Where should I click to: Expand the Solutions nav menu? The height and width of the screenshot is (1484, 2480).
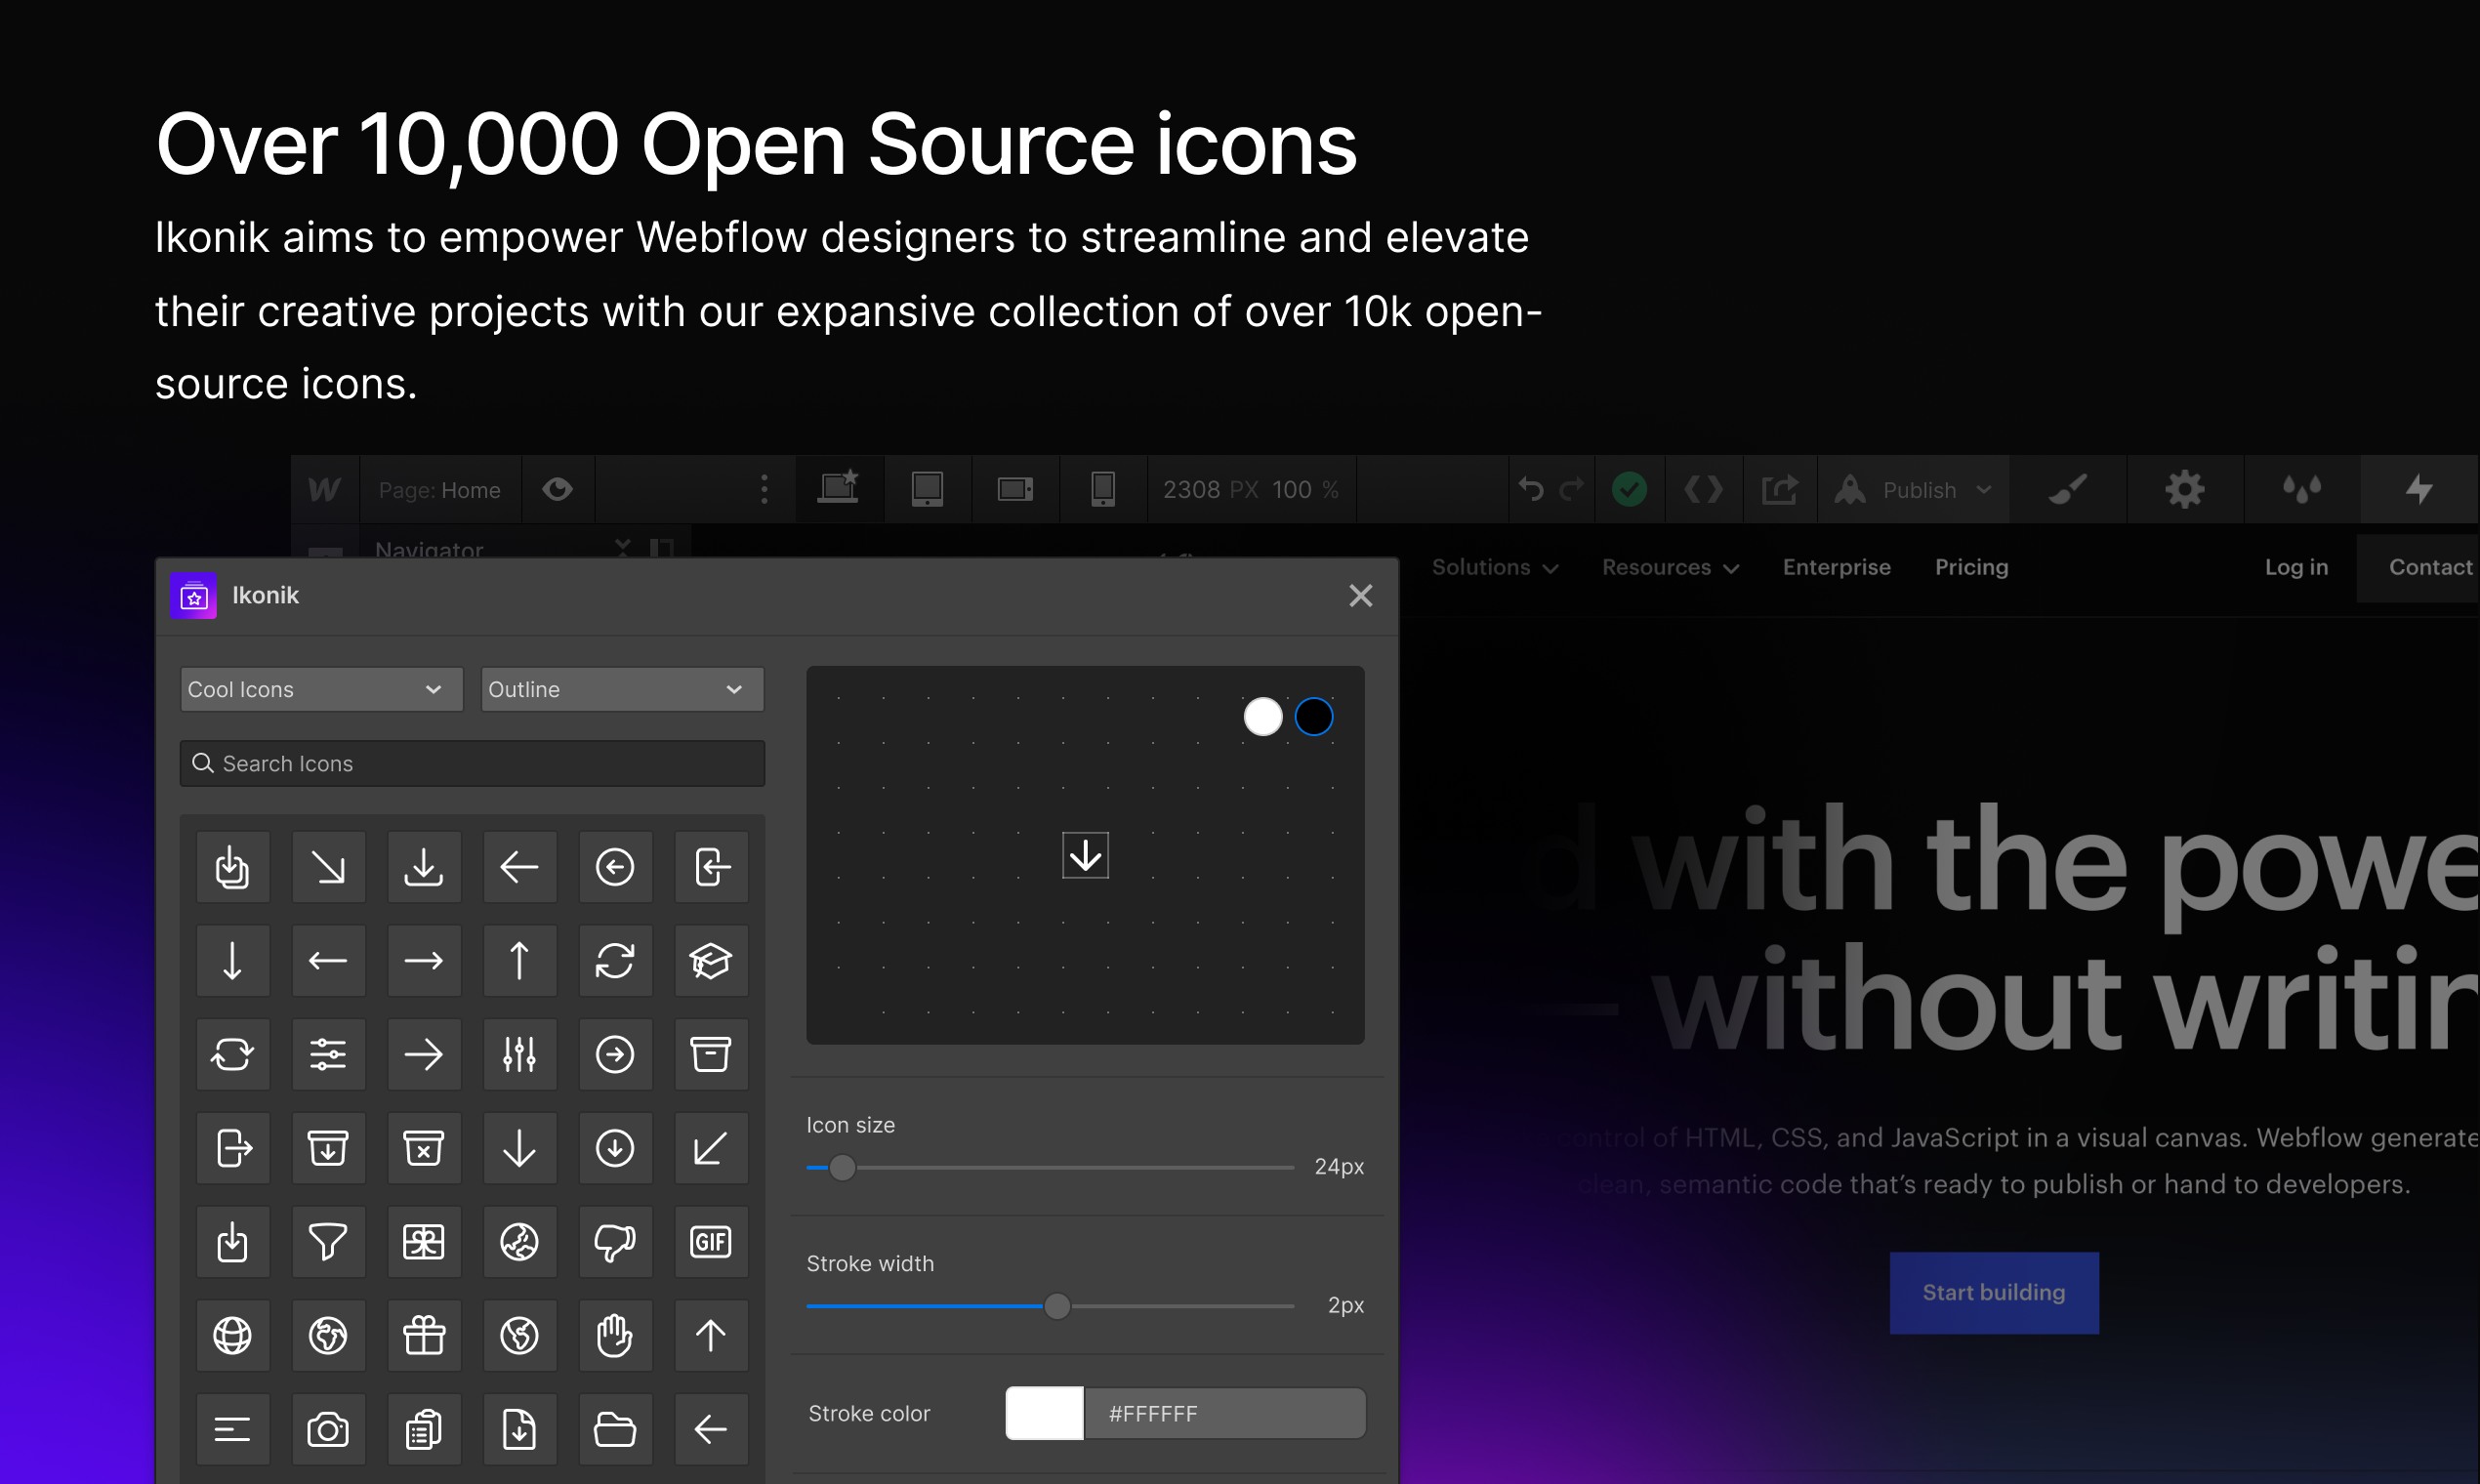pyautogui.click(x=1495, y=567)
